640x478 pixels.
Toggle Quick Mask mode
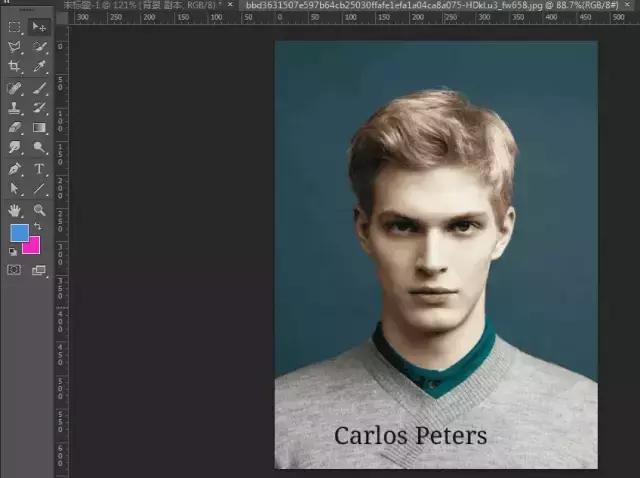tap(14, 270)
